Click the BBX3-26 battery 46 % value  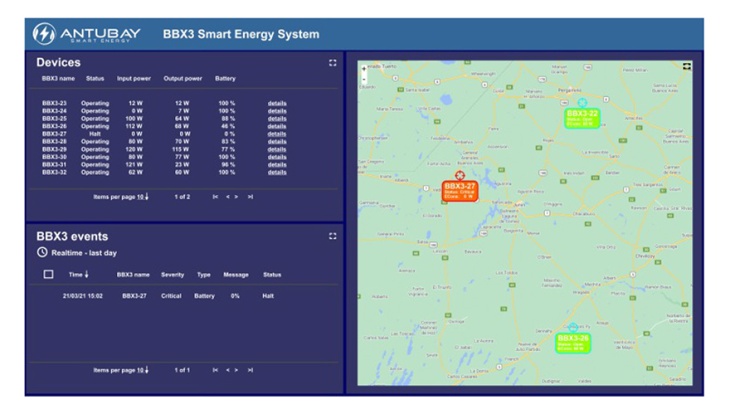[x=228, y=126]
